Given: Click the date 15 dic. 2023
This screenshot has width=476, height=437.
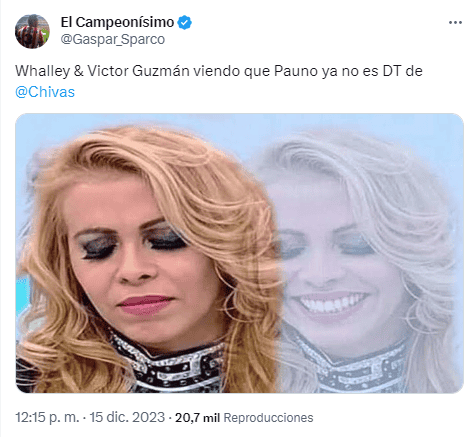Looking at the screenshot, I should click(128, 417).
